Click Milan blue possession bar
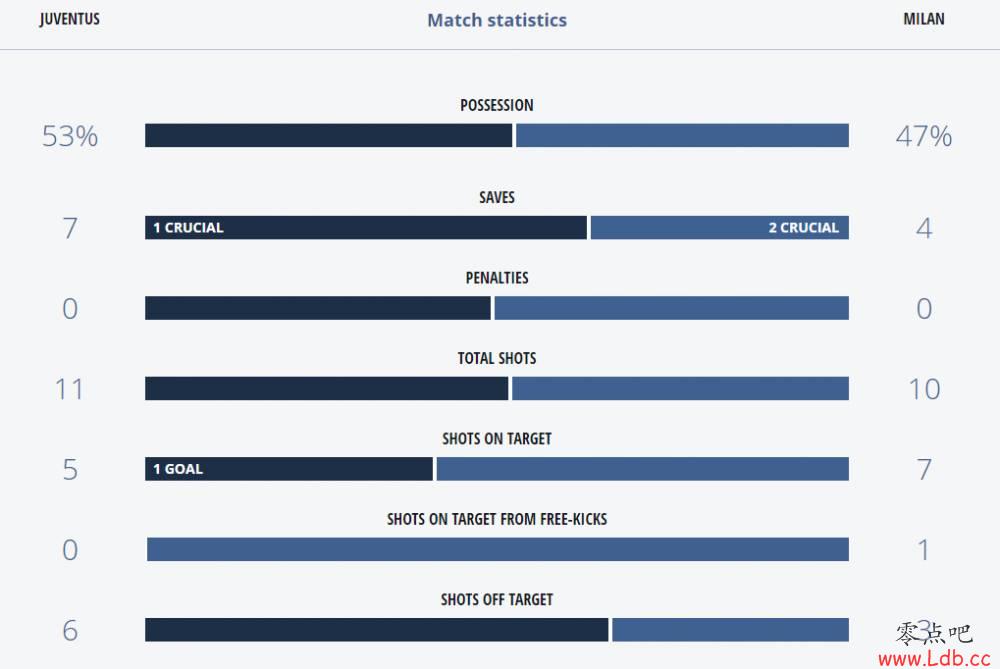1000x669 pixels. pos(682,135)
